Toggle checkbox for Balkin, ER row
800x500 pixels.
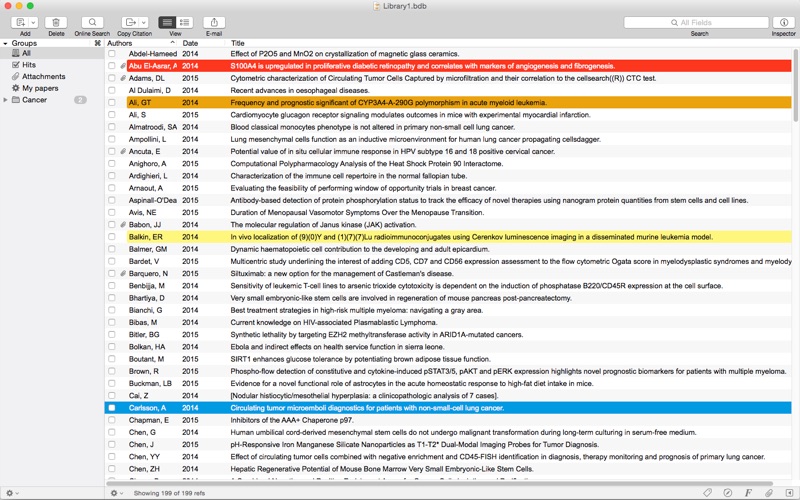click(x=112, y=237)
